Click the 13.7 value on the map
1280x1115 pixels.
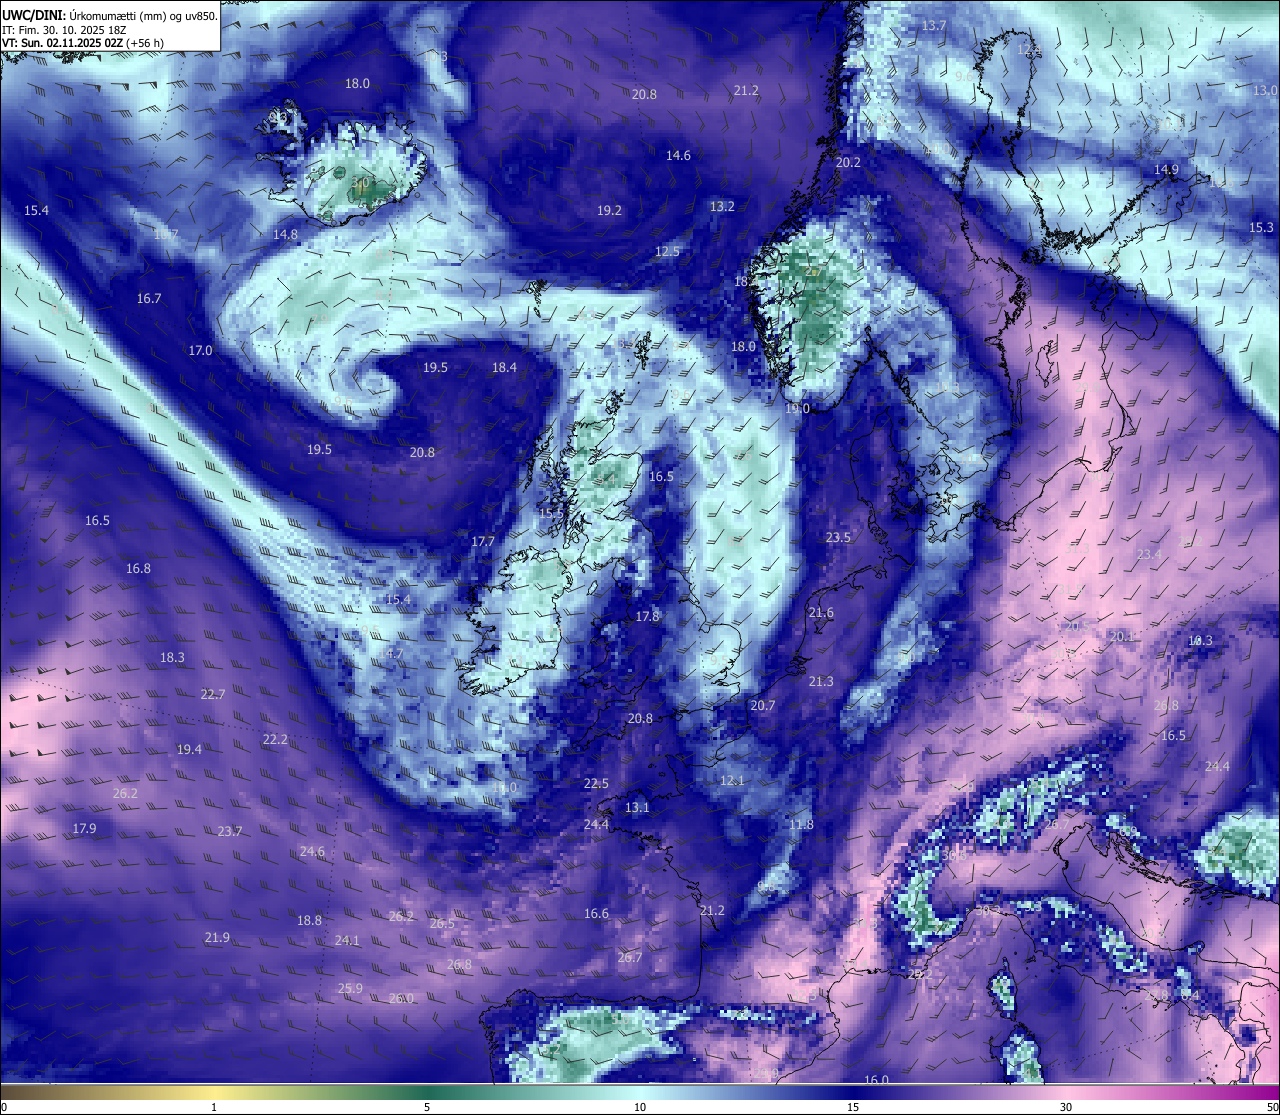tap(934, 25)
